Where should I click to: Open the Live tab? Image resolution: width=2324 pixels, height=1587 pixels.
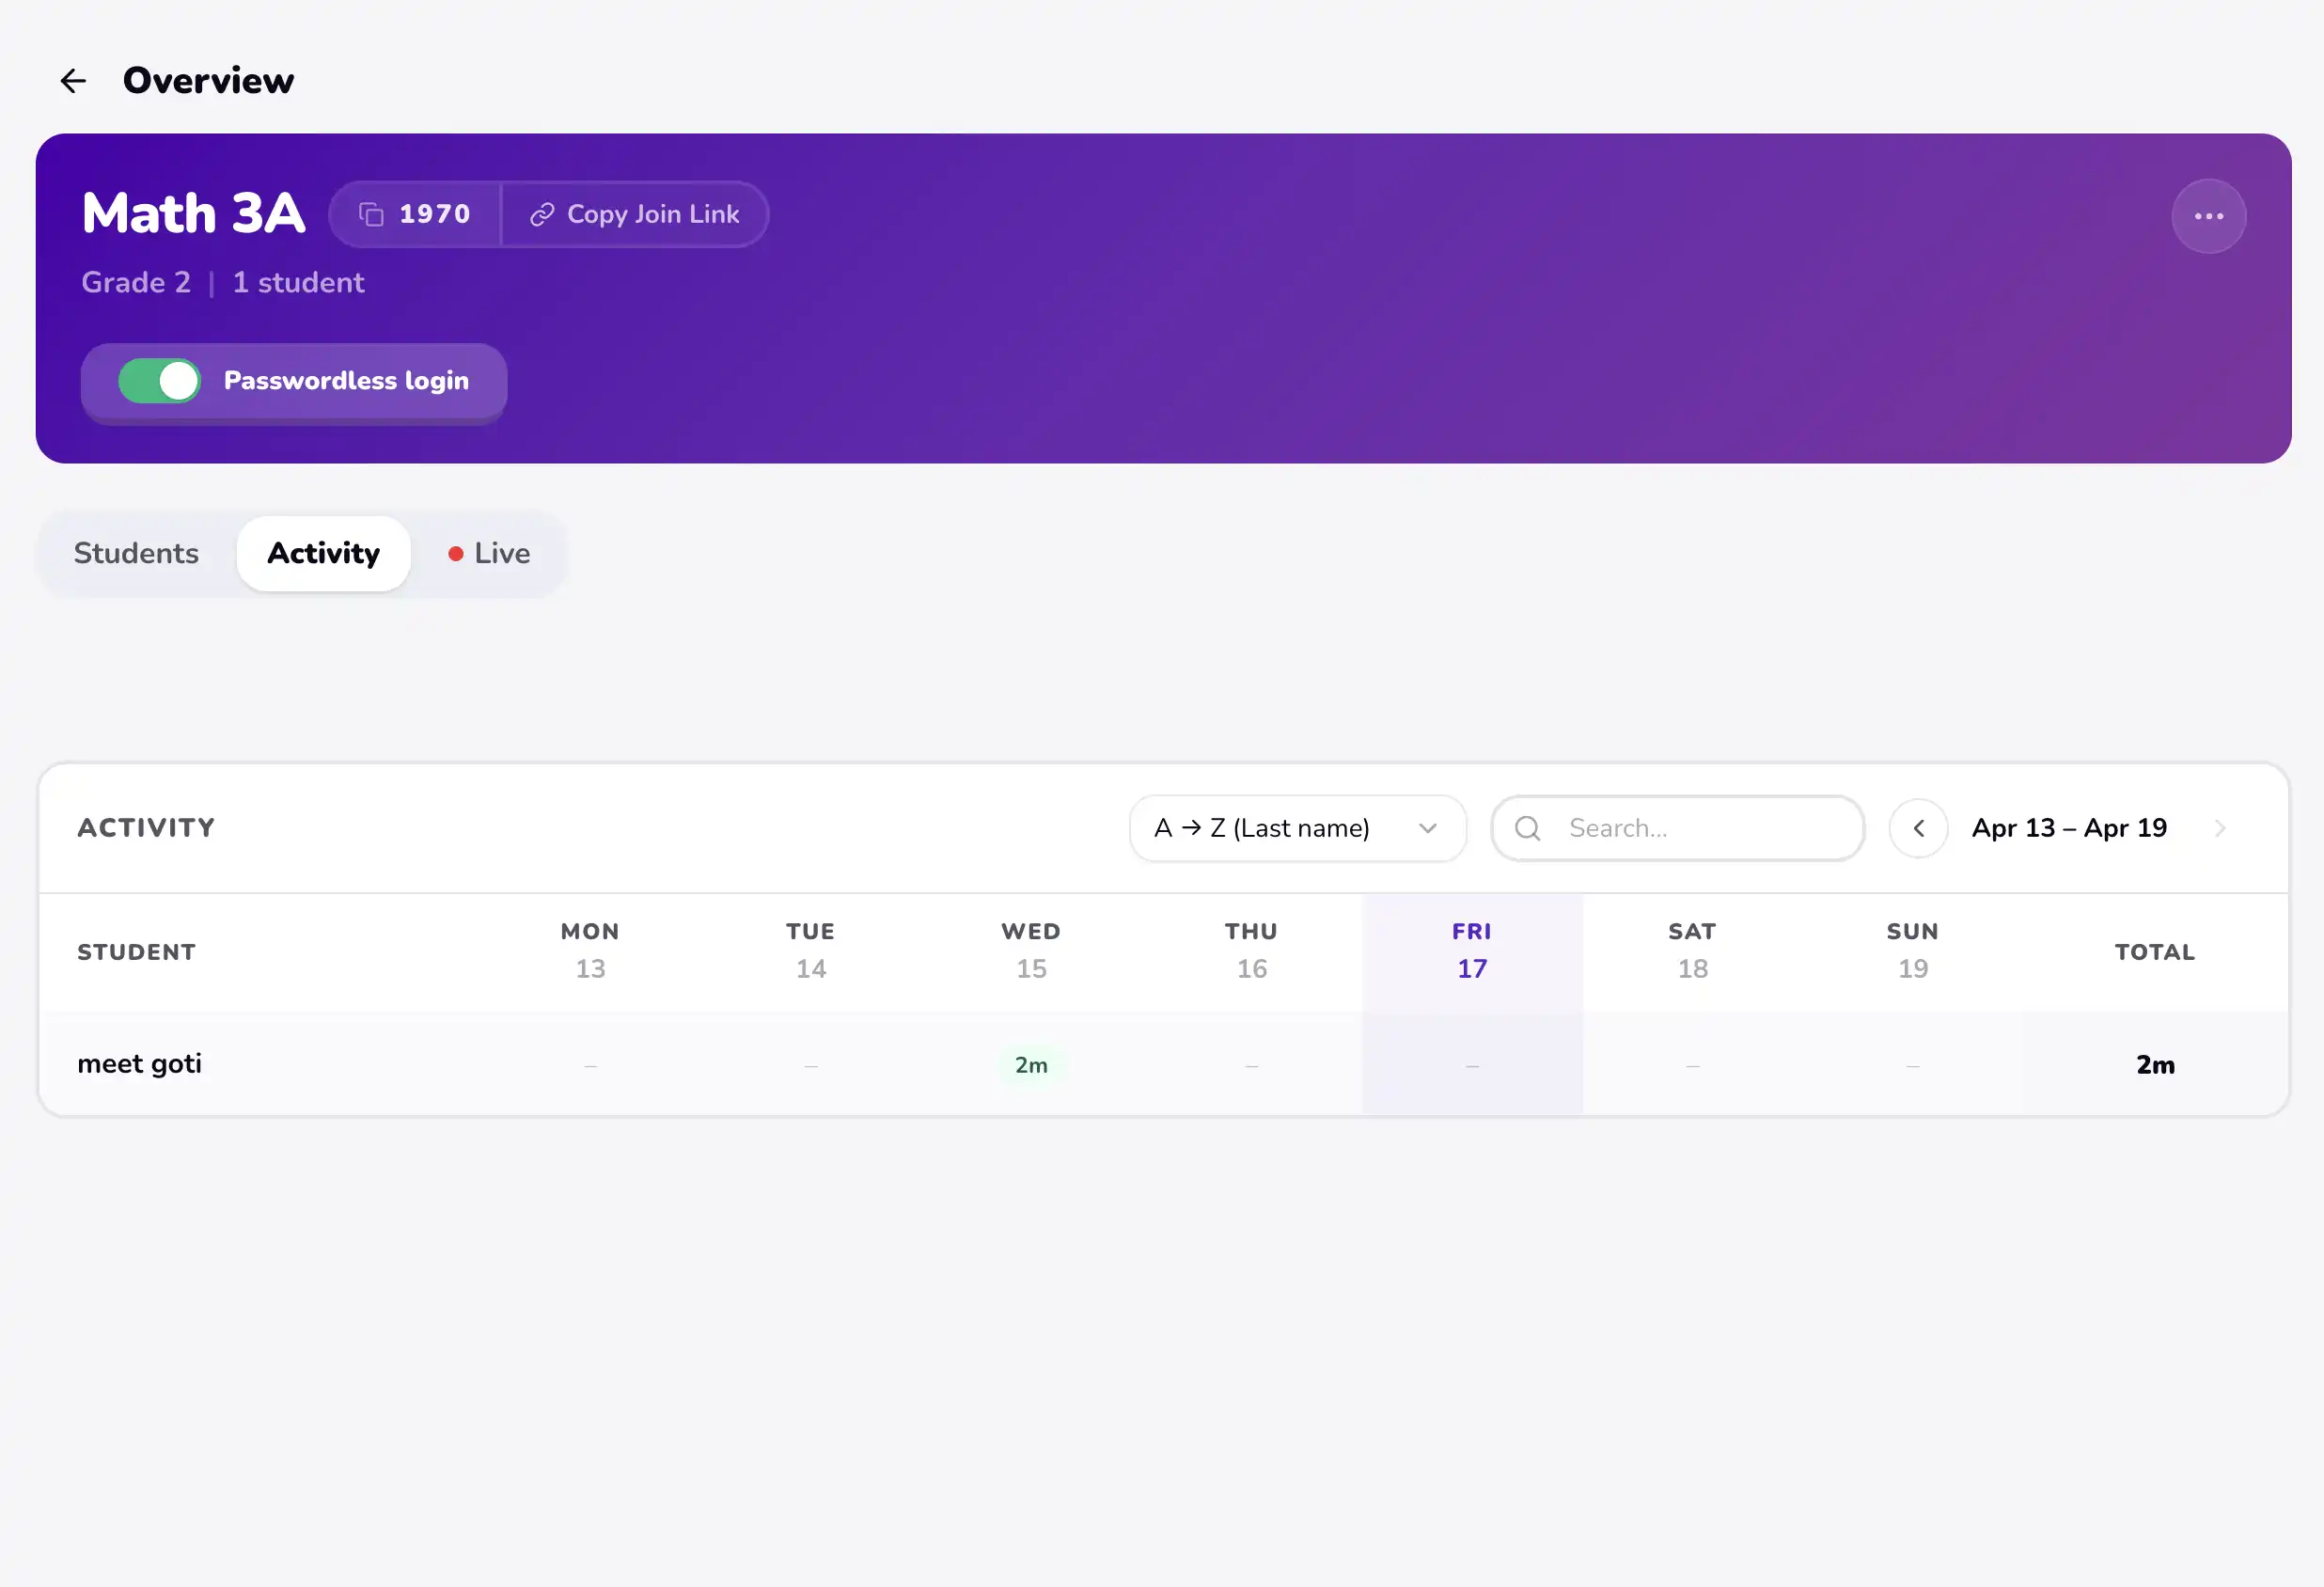coord(490,553)
